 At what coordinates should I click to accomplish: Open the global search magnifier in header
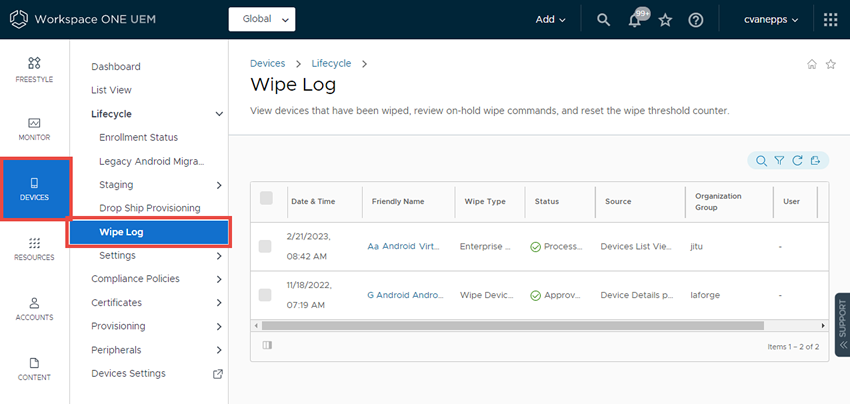click(x=603, y=20)
